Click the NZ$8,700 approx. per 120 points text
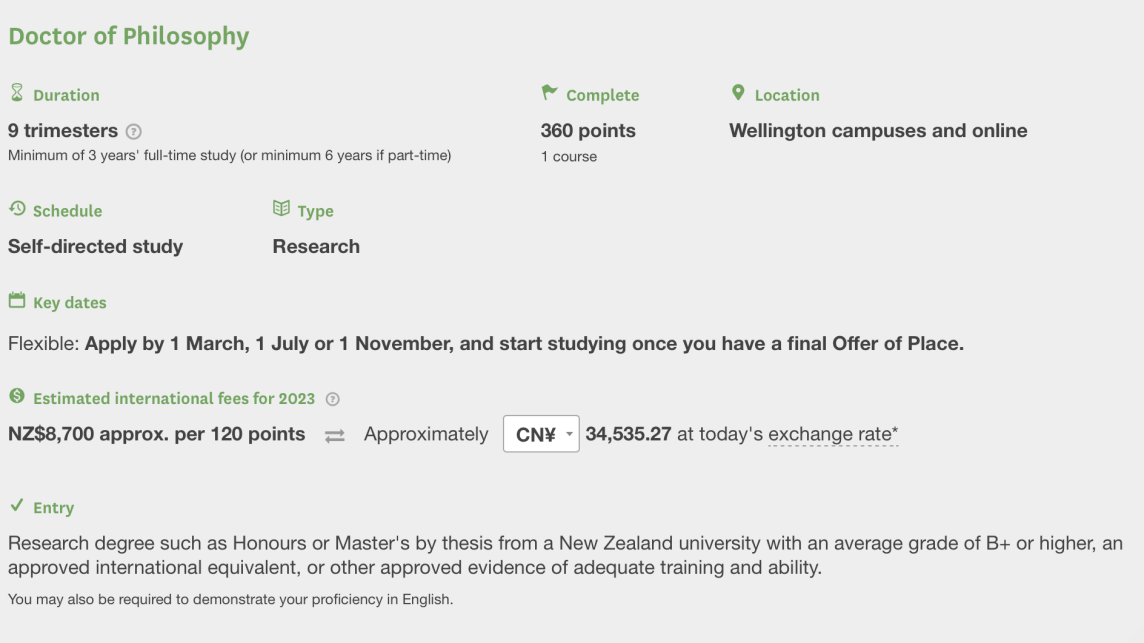 [157, 434]
